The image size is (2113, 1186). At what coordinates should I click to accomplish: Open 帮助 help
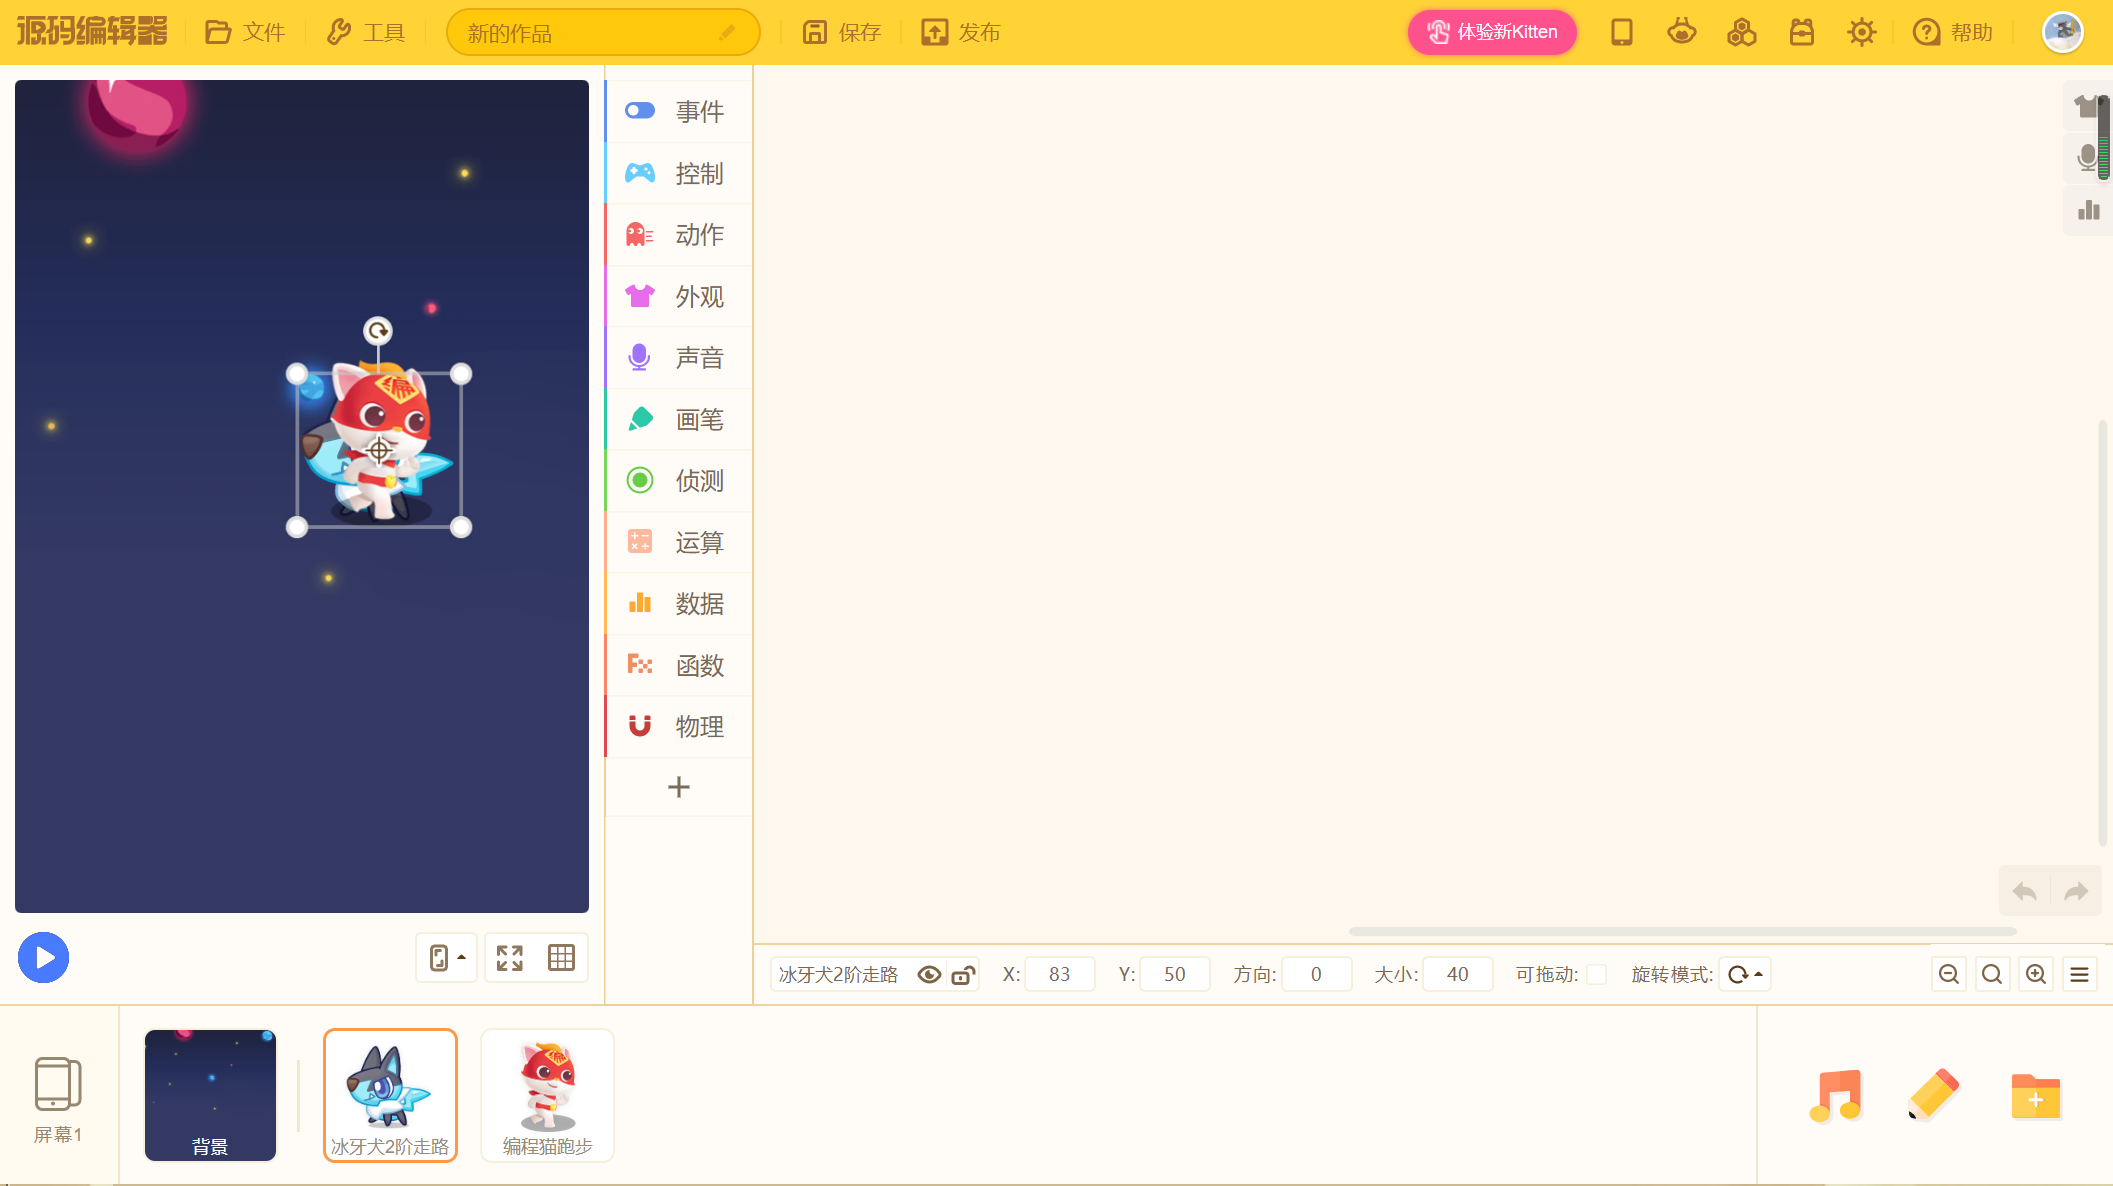tap(1953, 32)
